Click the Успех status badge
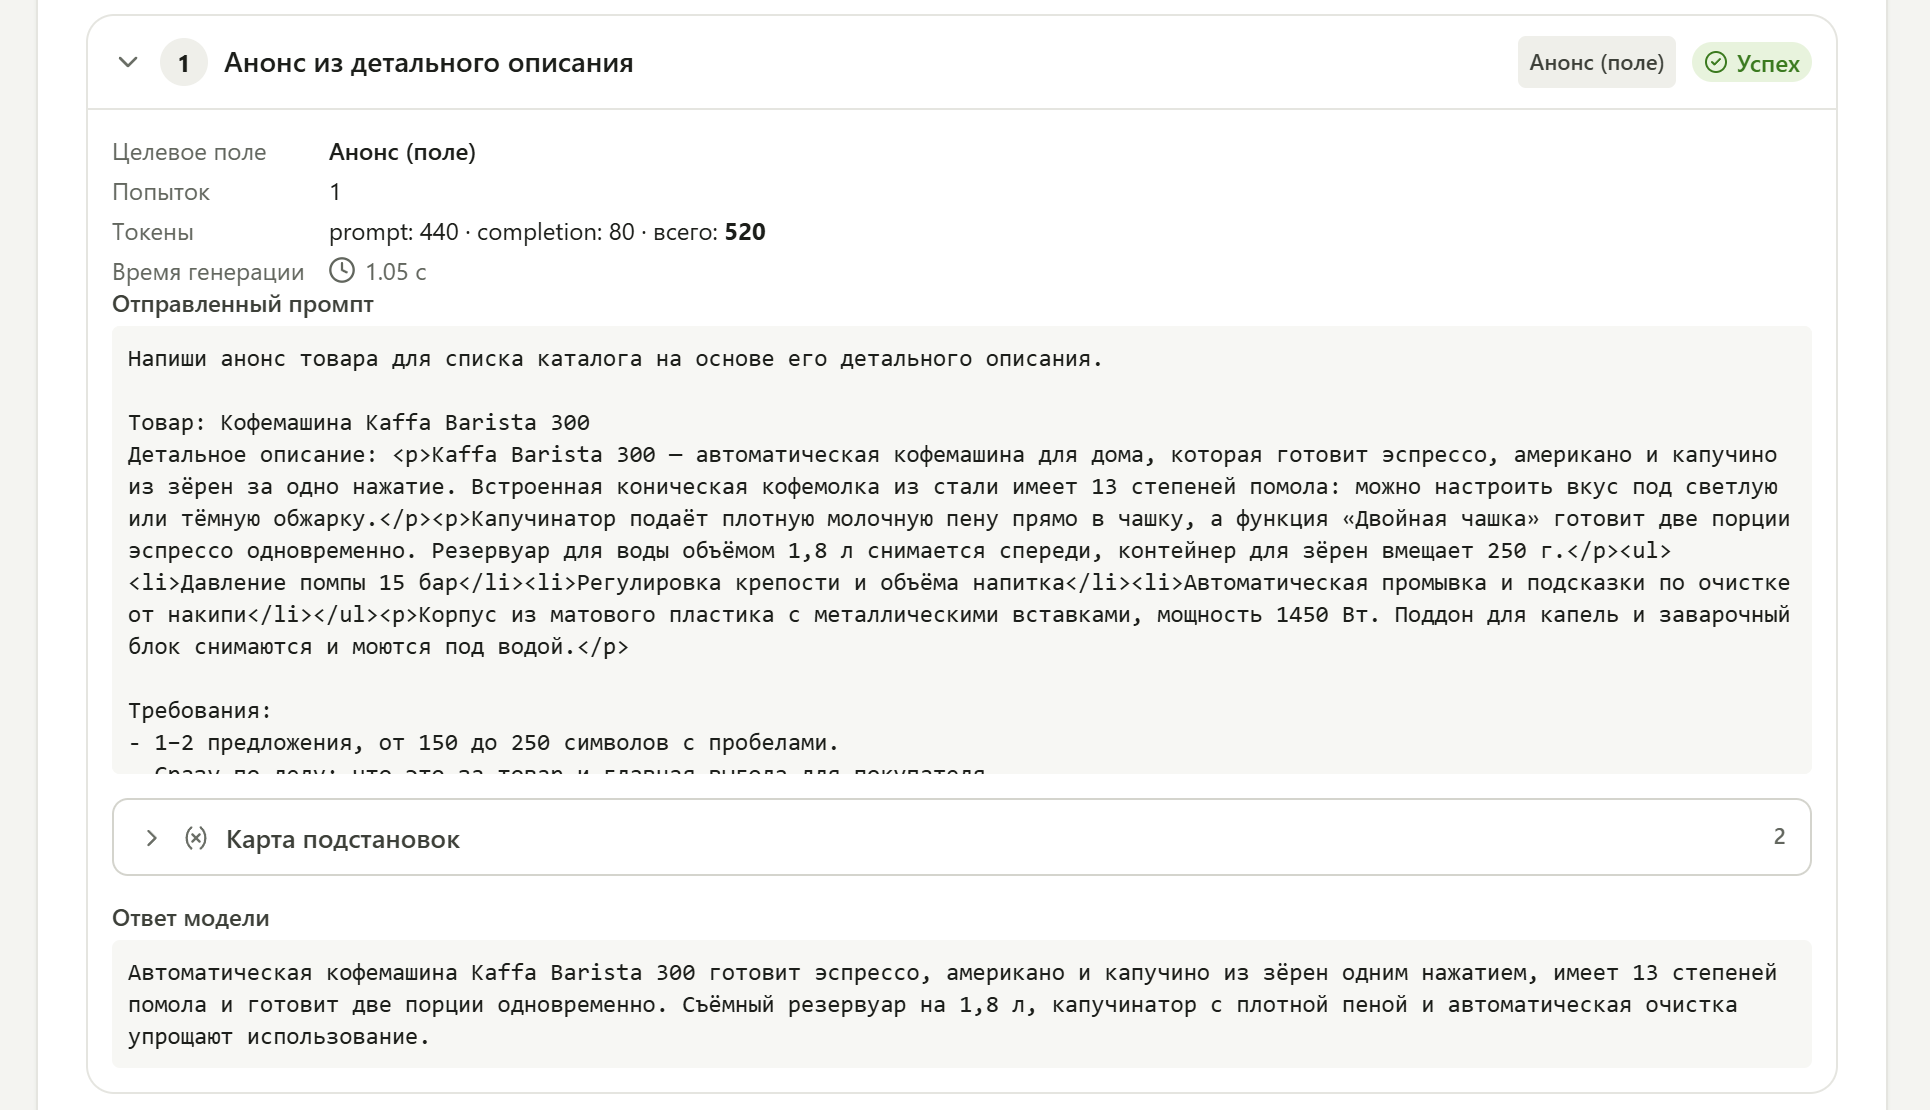Screen dimensions: 1930x1110 pyautogui.click(x=1752, y=63)
